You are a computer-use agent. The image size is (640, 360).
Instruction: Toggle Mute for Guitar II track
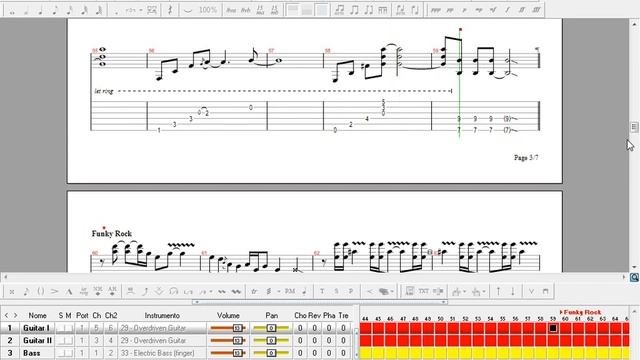(69, 340)
